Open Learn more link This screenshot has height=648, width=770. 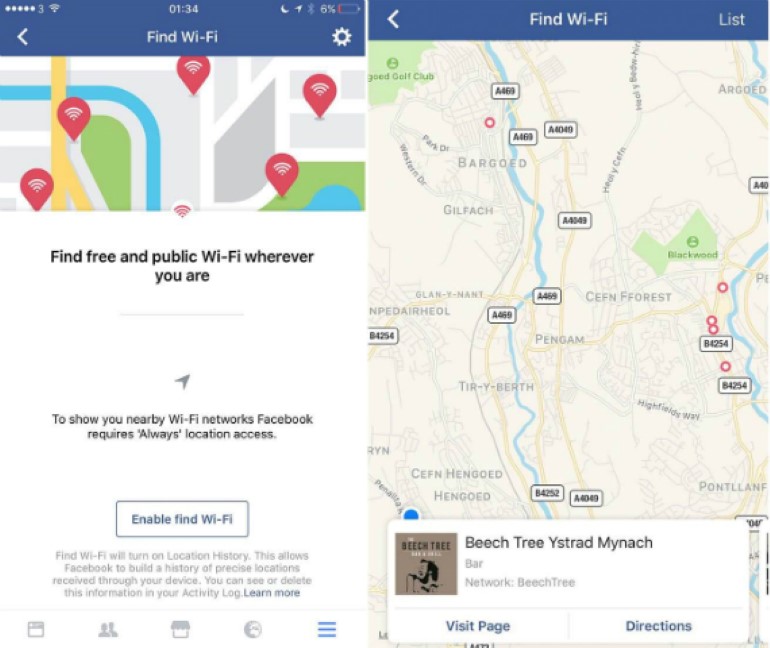tap(272, 593)
